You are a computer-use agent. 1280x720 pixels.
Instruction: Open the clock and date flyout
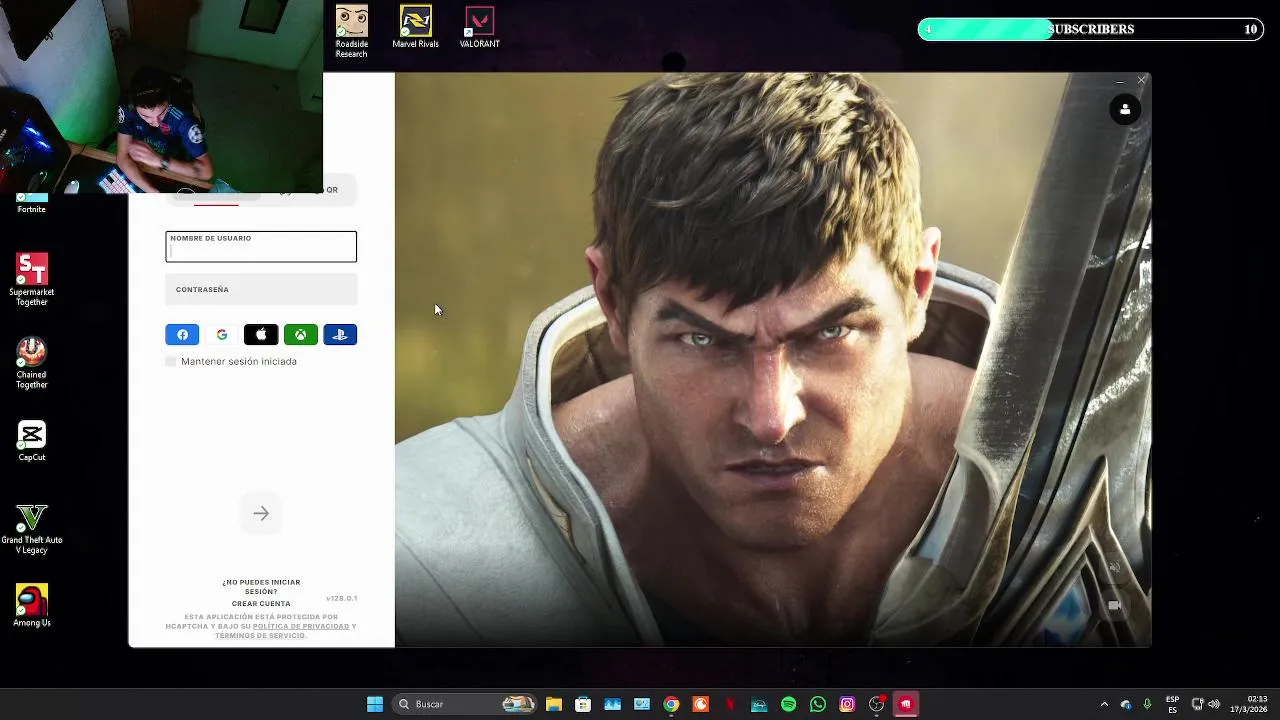1249,704
